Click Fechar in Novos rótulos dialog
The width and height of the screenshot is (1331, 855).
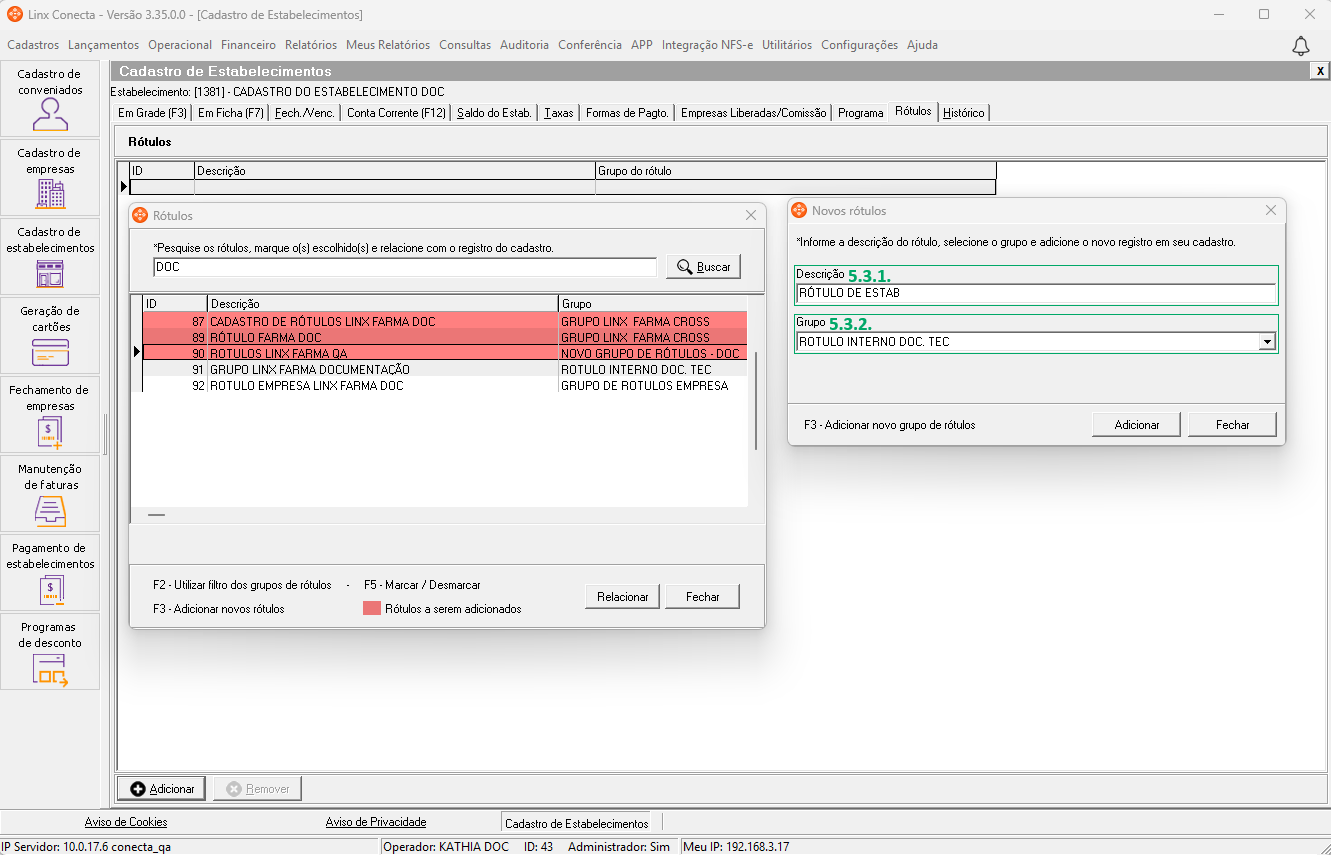1233,425
